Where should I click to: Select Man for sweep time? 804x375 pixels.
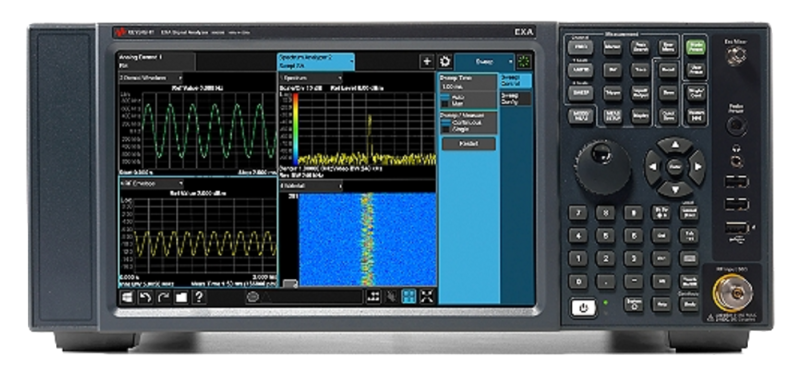(x=452, y=103)
